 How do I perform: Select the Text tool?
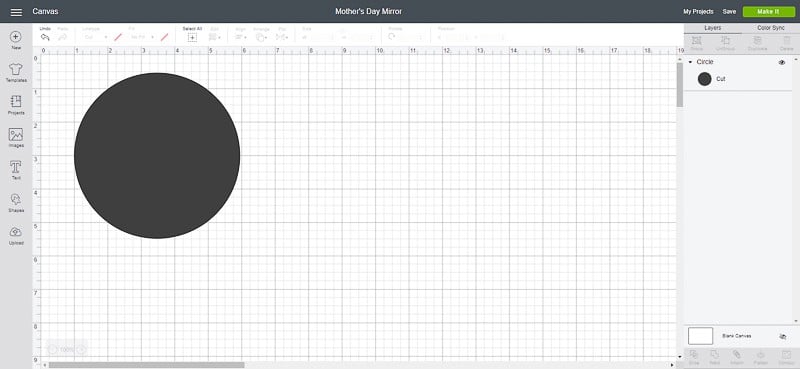tap(16, 170)
